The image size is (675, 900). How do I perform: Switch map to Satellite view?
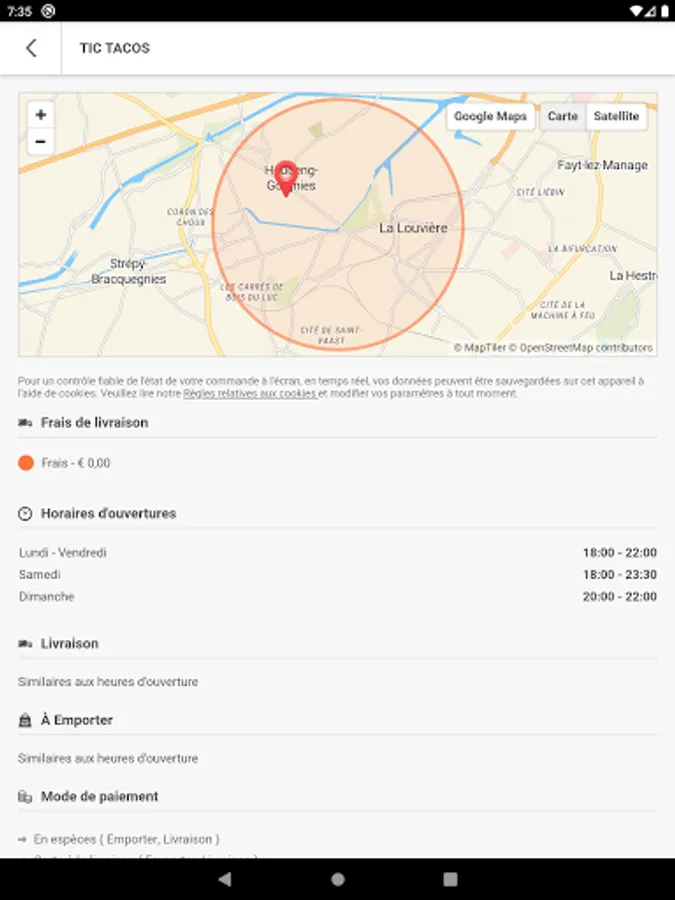pyautogui.click(x=616, y=117)
